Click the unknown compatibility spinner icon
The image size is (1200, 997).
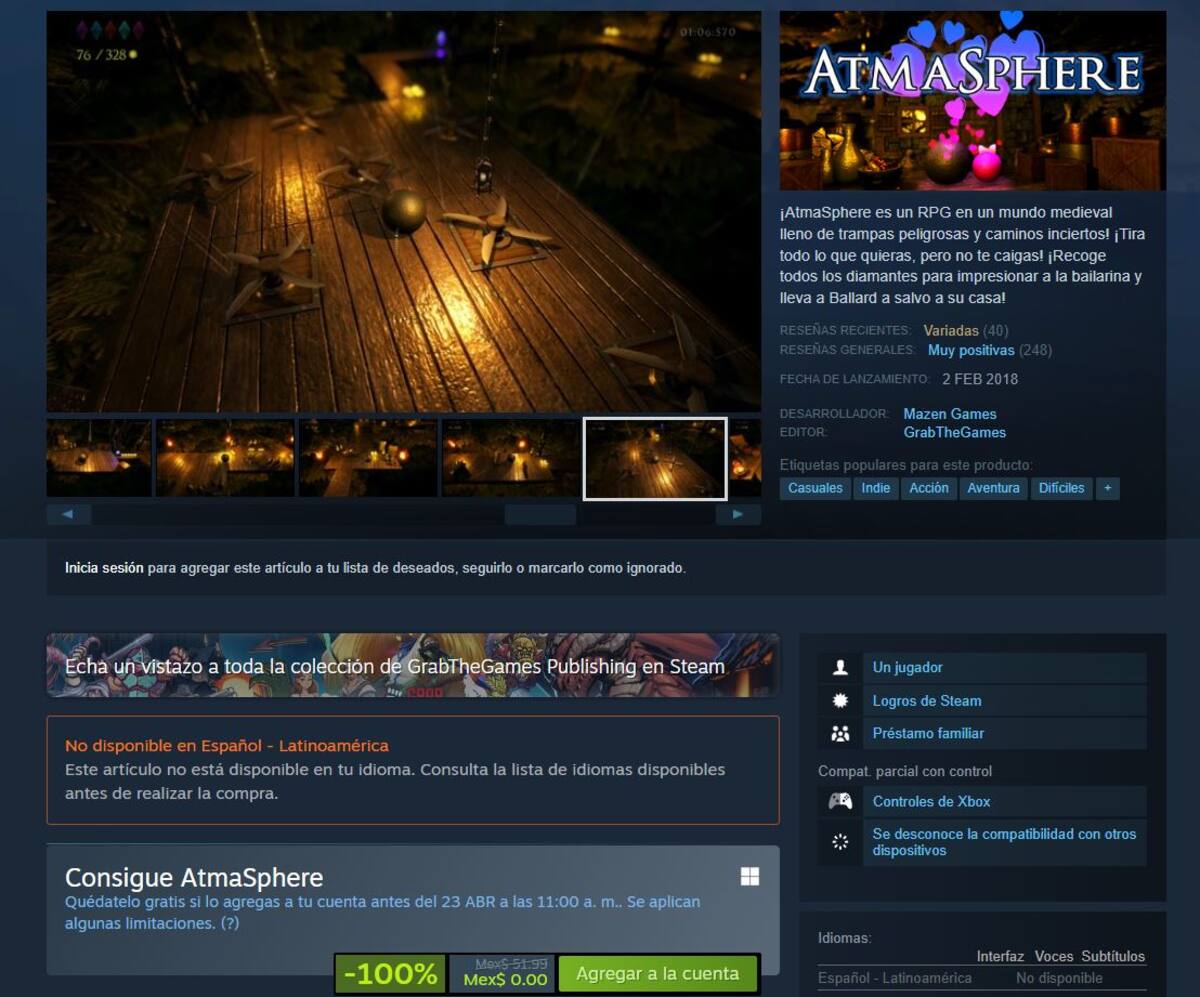(840, 842)
